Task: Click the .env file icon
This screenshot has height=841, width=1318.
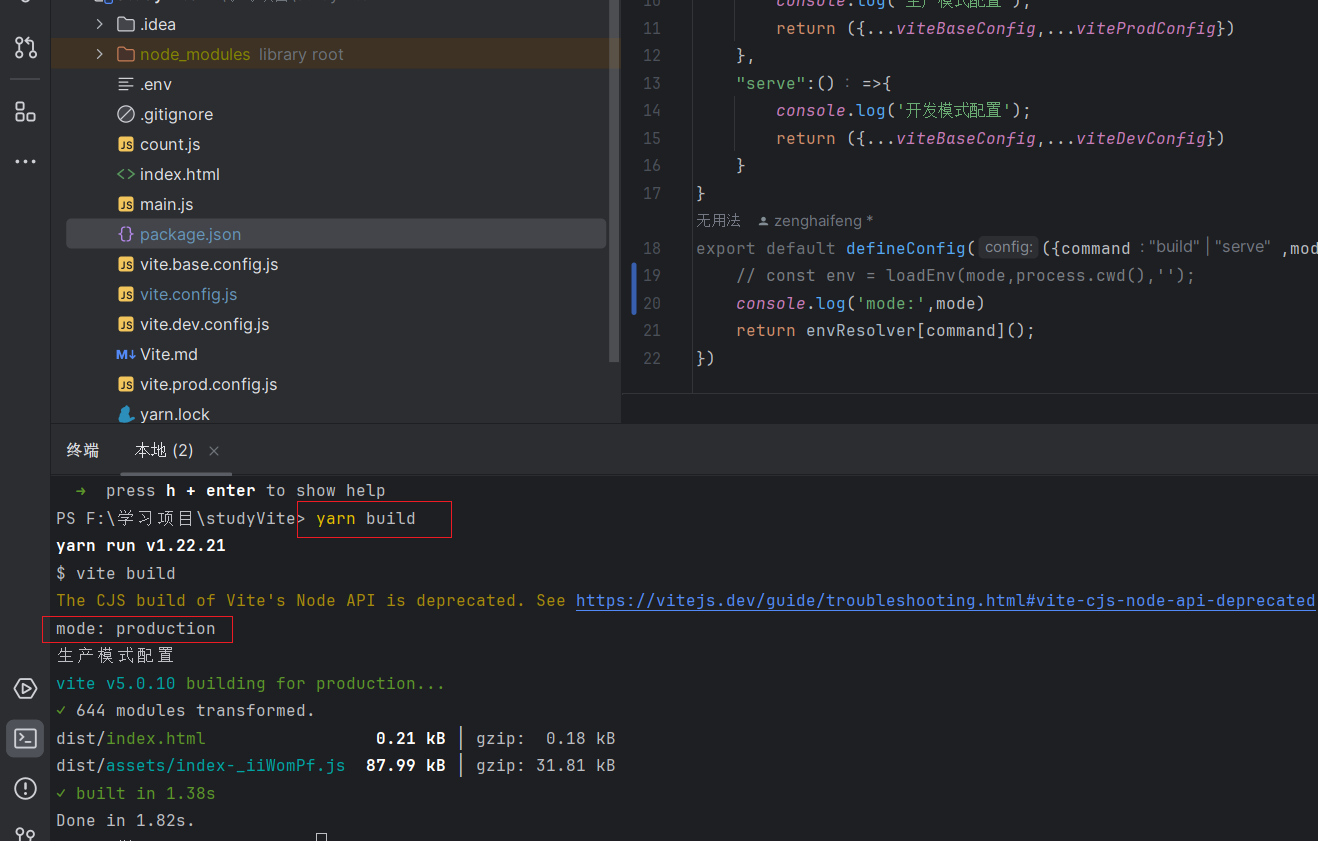Action: 126,84
